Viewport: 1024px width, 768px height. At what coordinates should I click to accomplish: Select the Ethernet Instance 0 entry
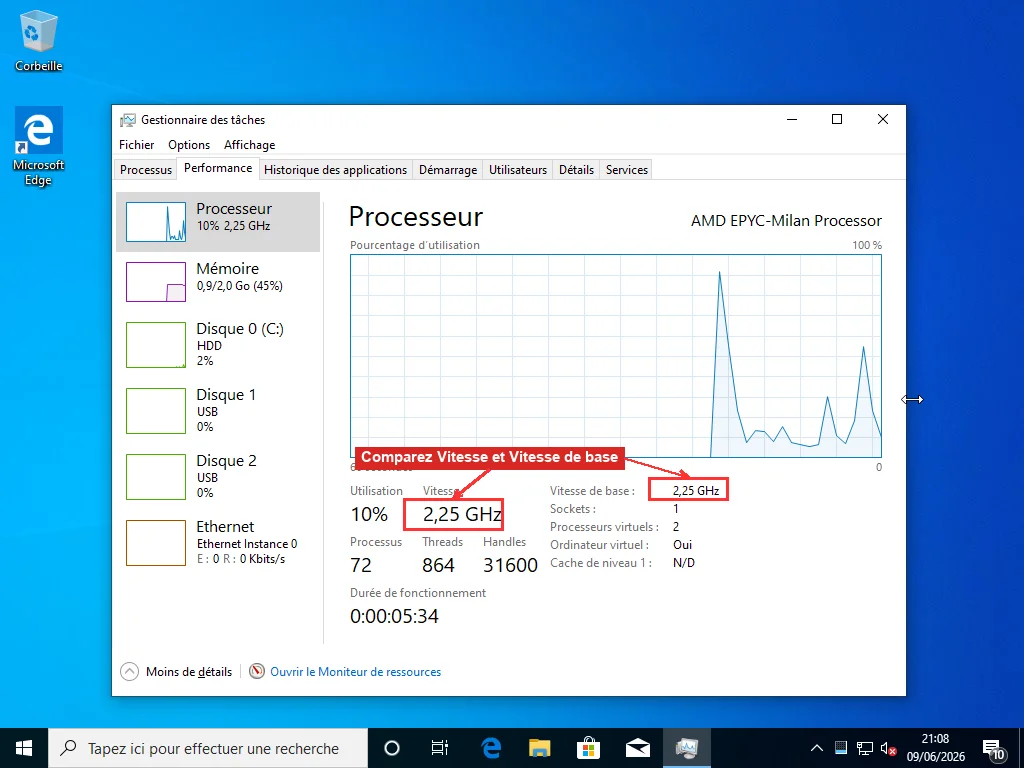217,542
